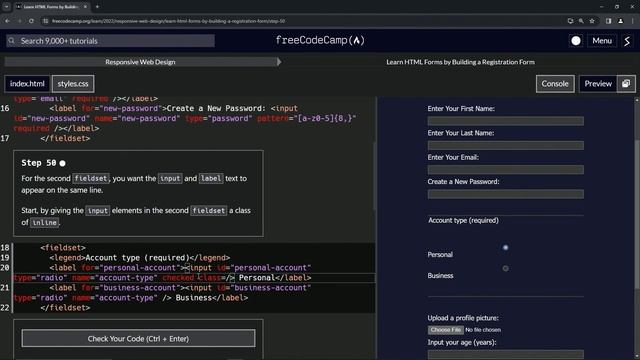This screenshot has height=360, width=640.
Task: Open the Menu button
Action: pos(602,41)
